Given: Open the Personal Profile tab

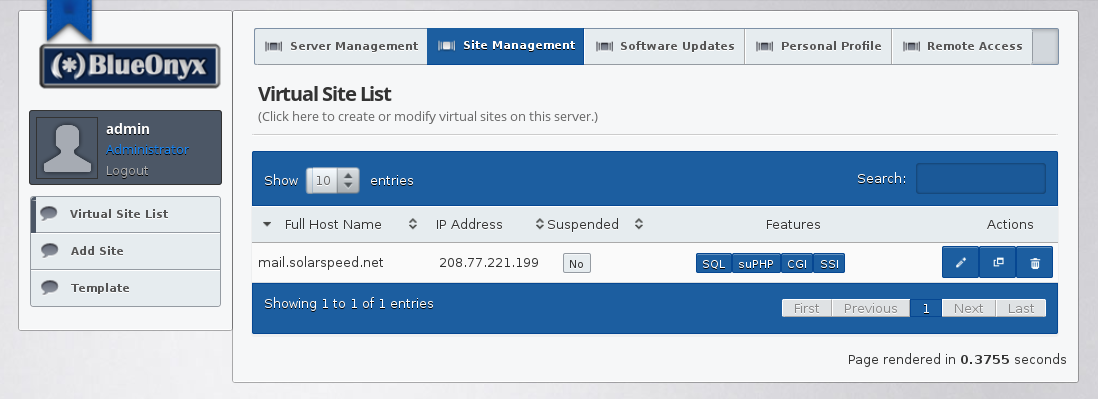Looking at the screenshot, I should point(819,46).
